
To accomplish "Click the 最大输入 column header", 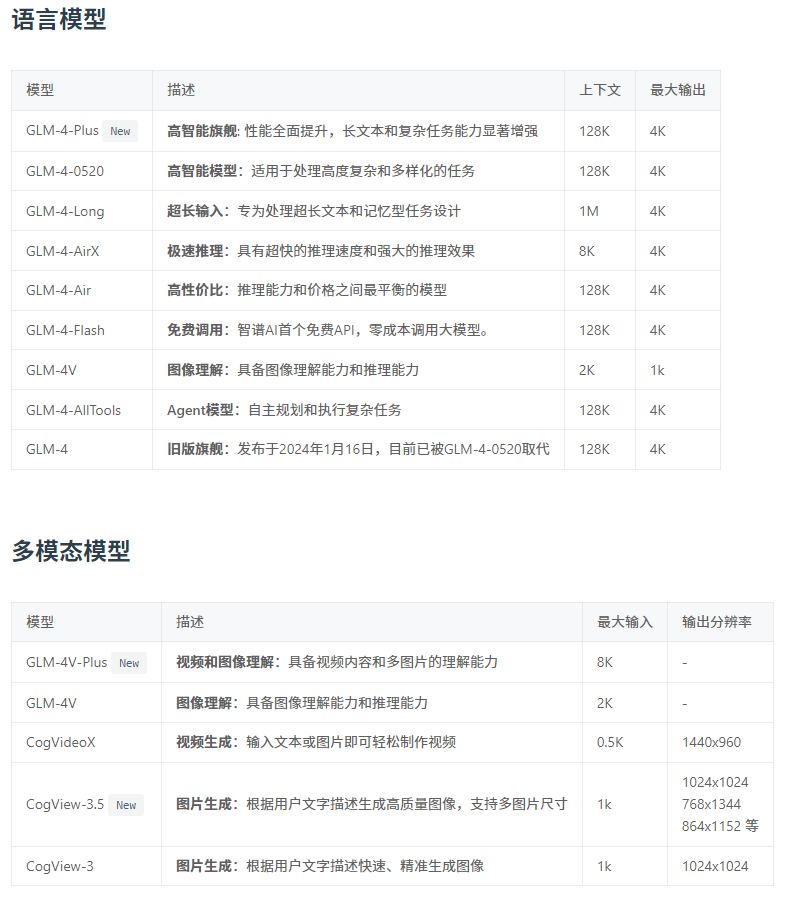I will tap(625, 622).
